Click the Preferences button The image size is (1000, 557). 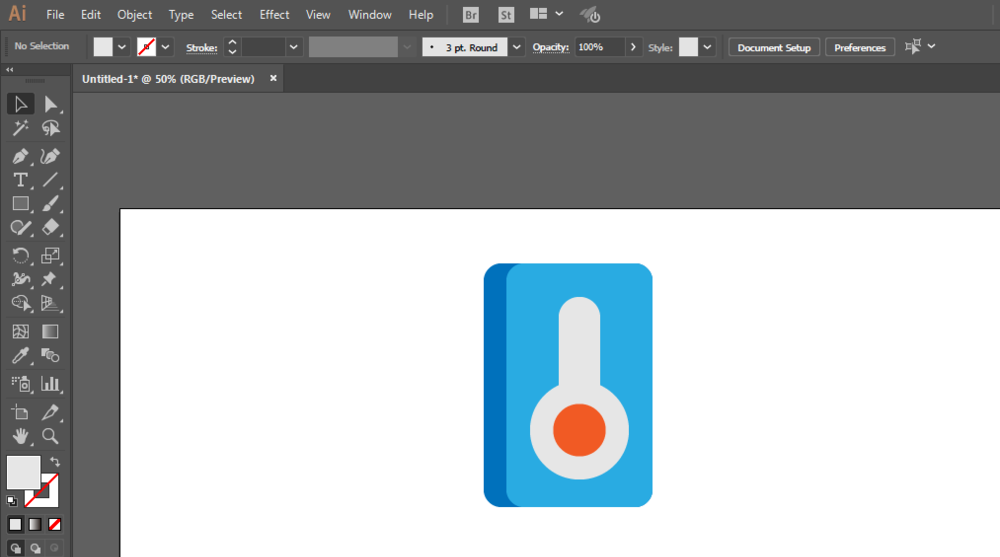click(x=860, y=47)
